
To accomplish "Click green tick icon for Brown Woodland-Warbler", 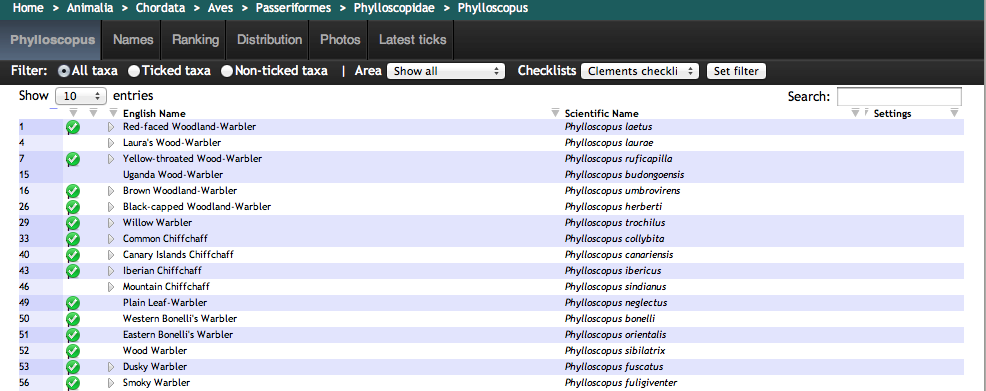I will click(73, 191).
